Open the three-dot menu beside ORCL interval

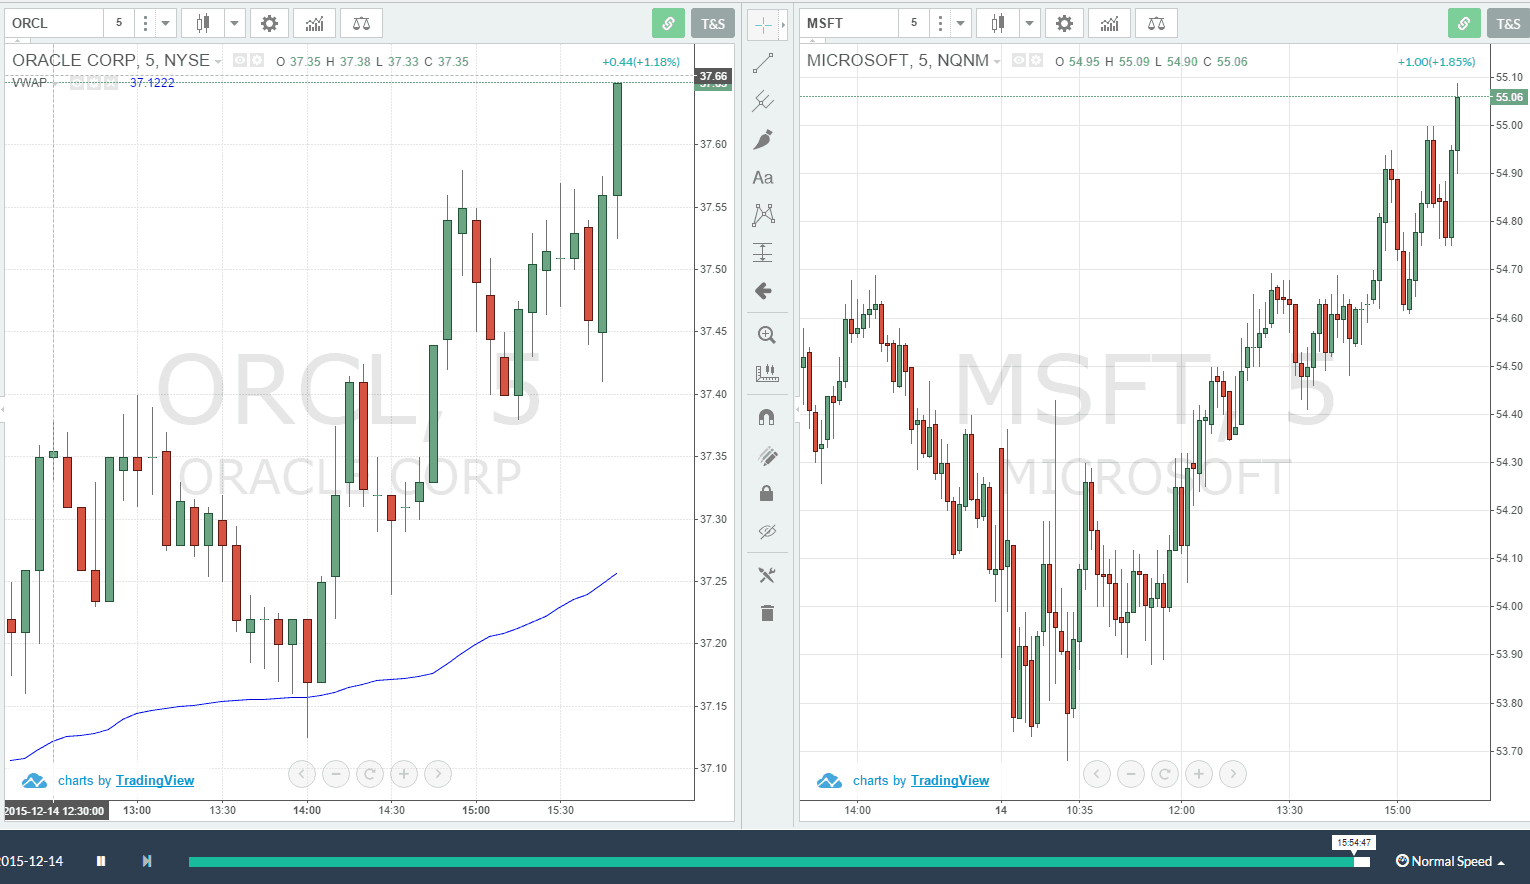(x=143, y=22)
